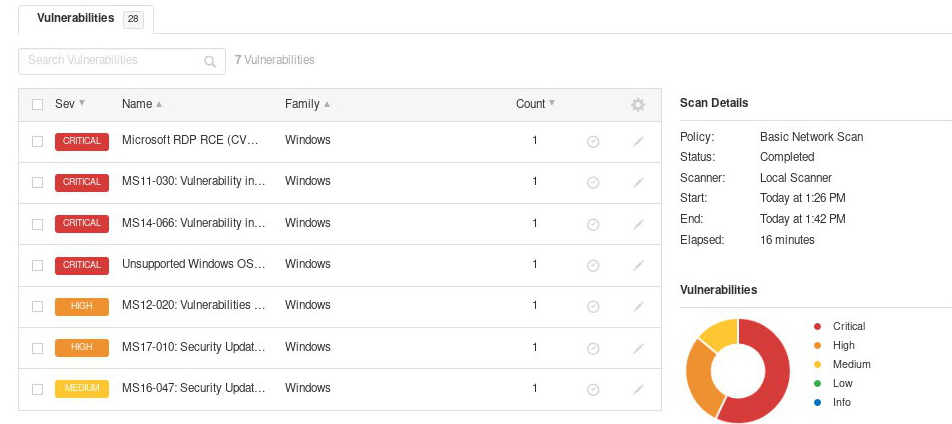Click the search magnifier icon
The height and width of the screenshot is (424, 952).
coord(210,61)
